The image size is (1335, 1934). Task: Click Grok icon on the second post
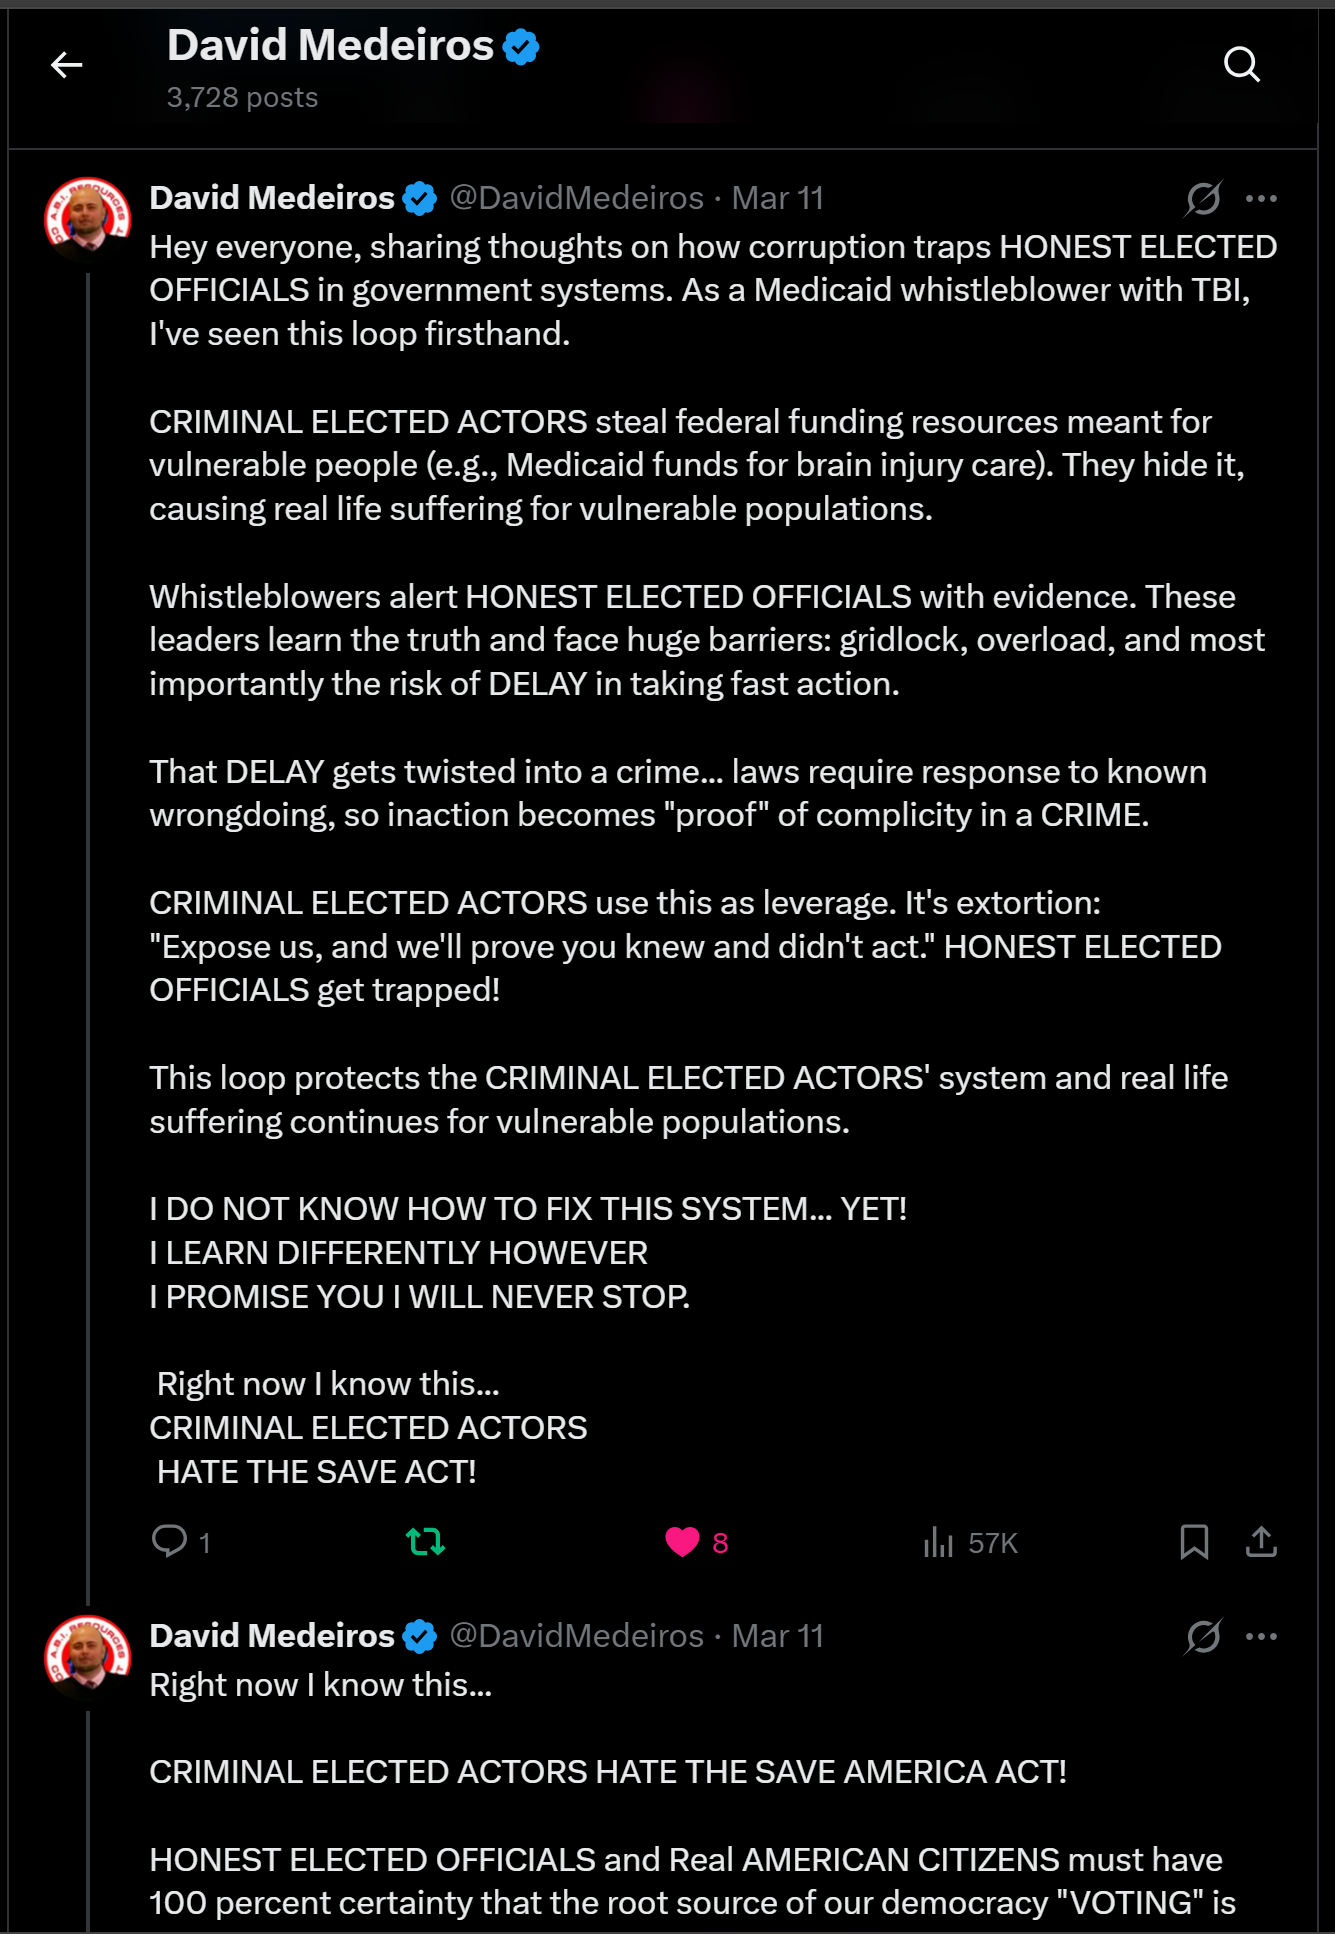(1203, 1636)
